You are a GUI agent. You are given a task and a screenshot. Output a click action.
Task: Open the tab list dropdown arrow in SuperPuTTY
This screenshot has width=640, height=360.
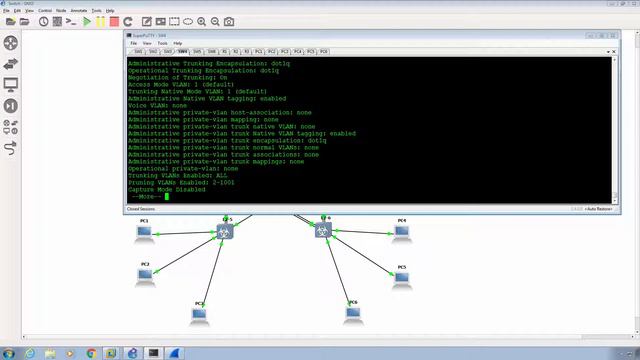pyautogui.click(x=608, y=52)
